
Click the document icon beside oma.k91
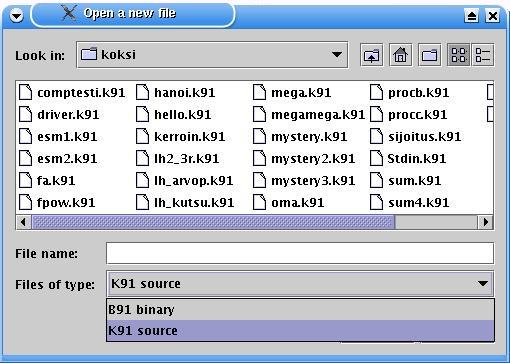[x=259, y=202]
